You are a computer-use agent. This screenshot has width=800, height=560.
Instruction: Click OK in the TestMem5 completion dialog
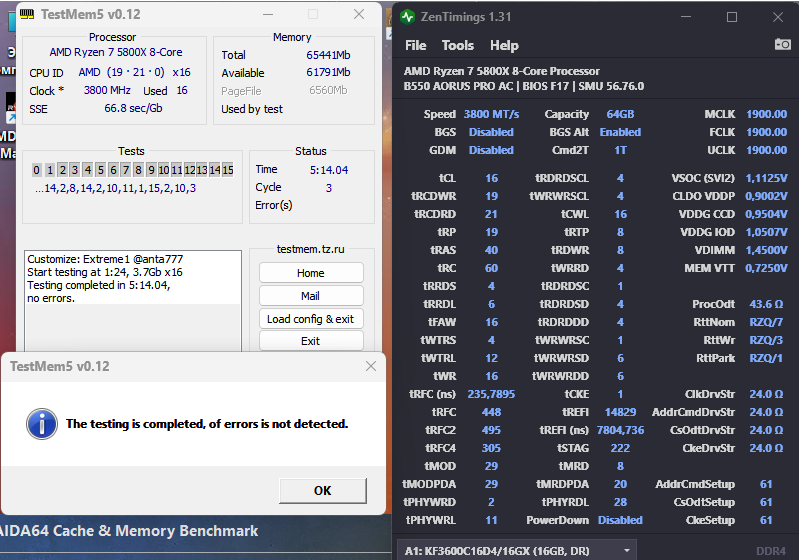(x=322, y=491)
